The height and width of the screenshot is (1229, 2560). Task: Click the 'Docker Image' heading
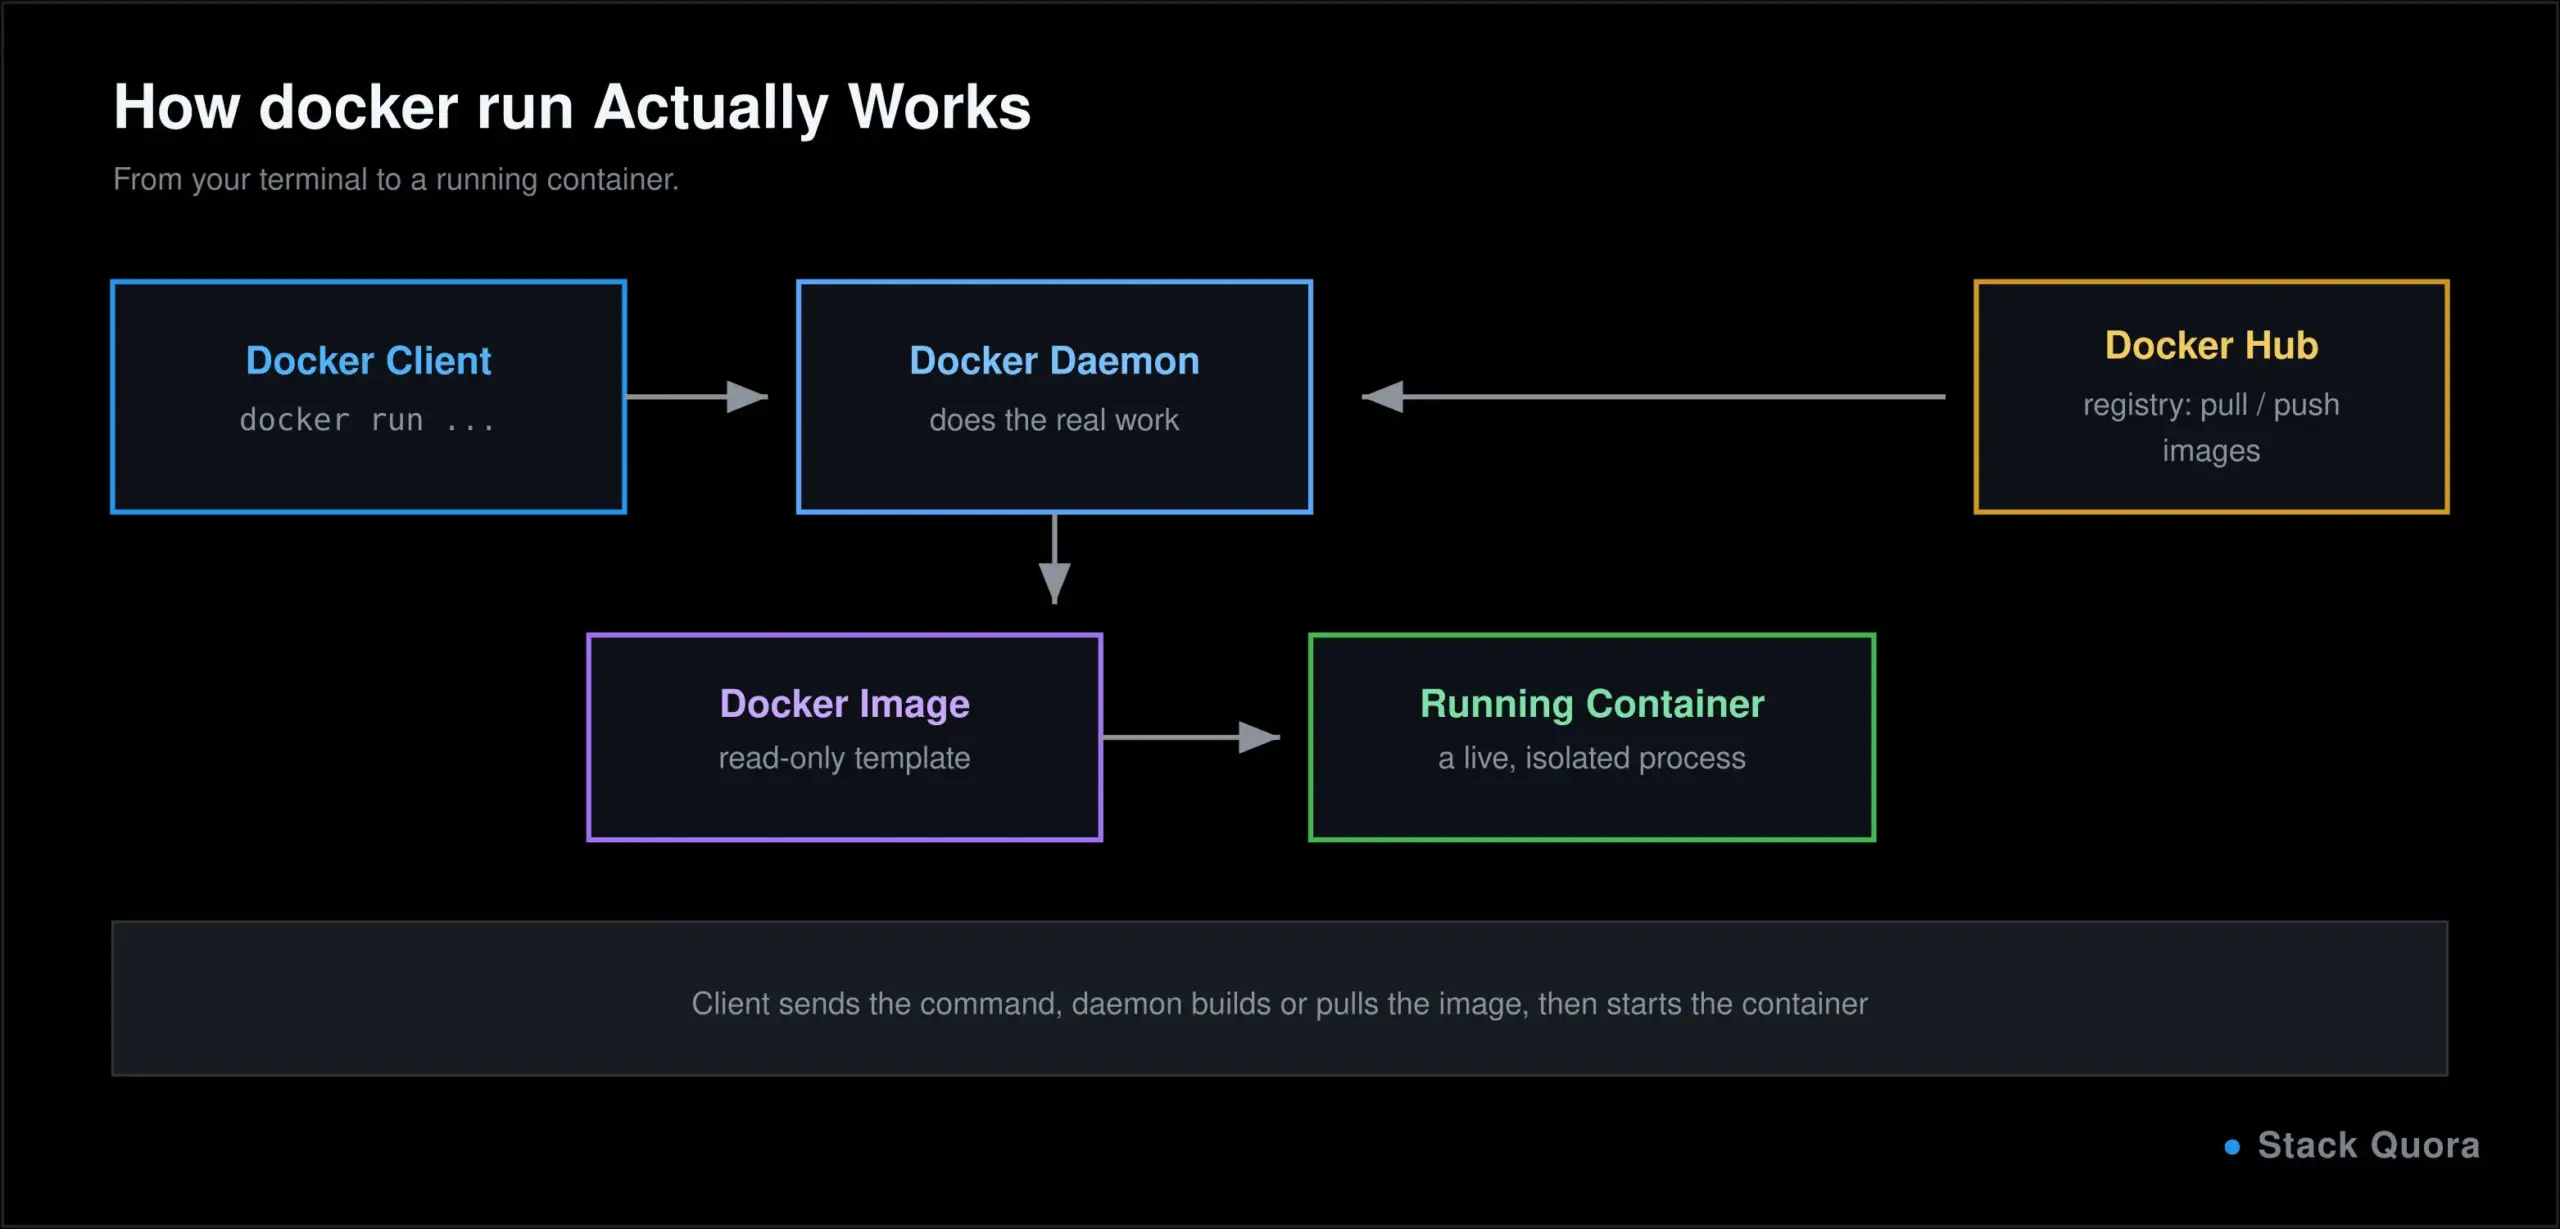click(x=844, y=704)
